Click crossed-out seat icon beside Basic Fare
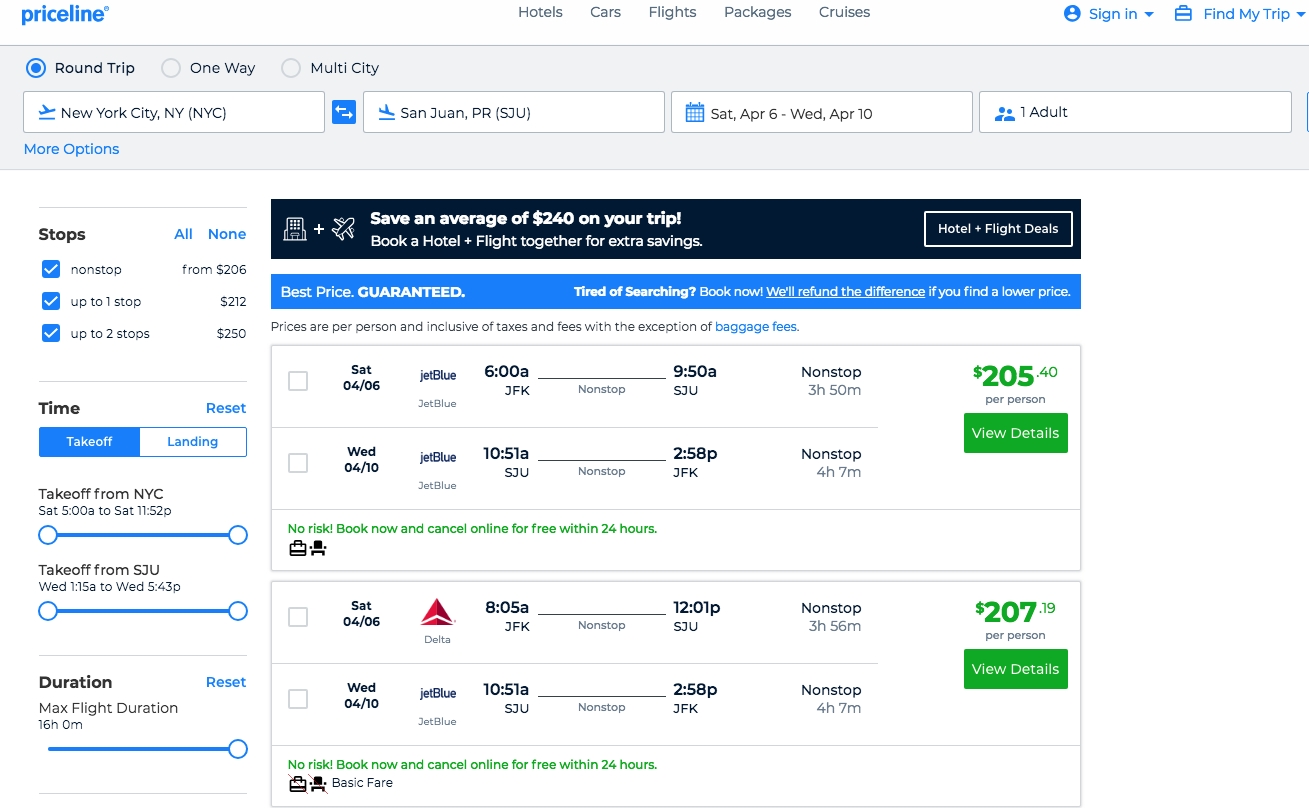Viewport: 1309px width, 808px height. [x=318, y=783]
